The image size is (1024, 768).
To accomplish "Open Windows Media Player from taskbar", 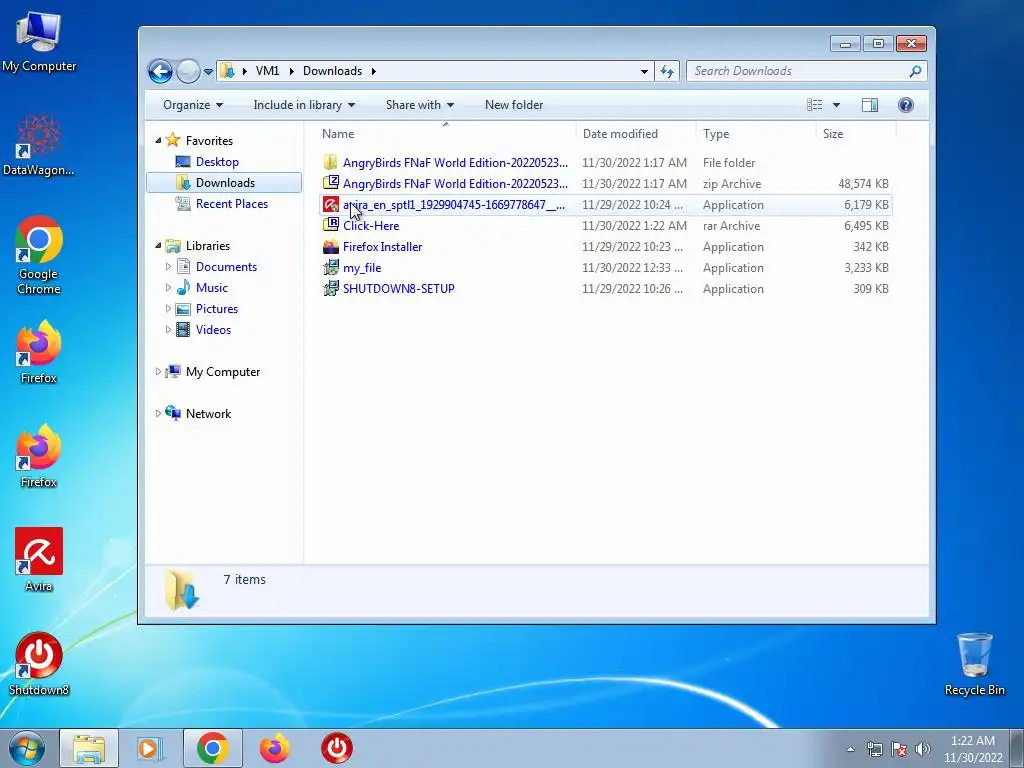I will tap(150, 748).
